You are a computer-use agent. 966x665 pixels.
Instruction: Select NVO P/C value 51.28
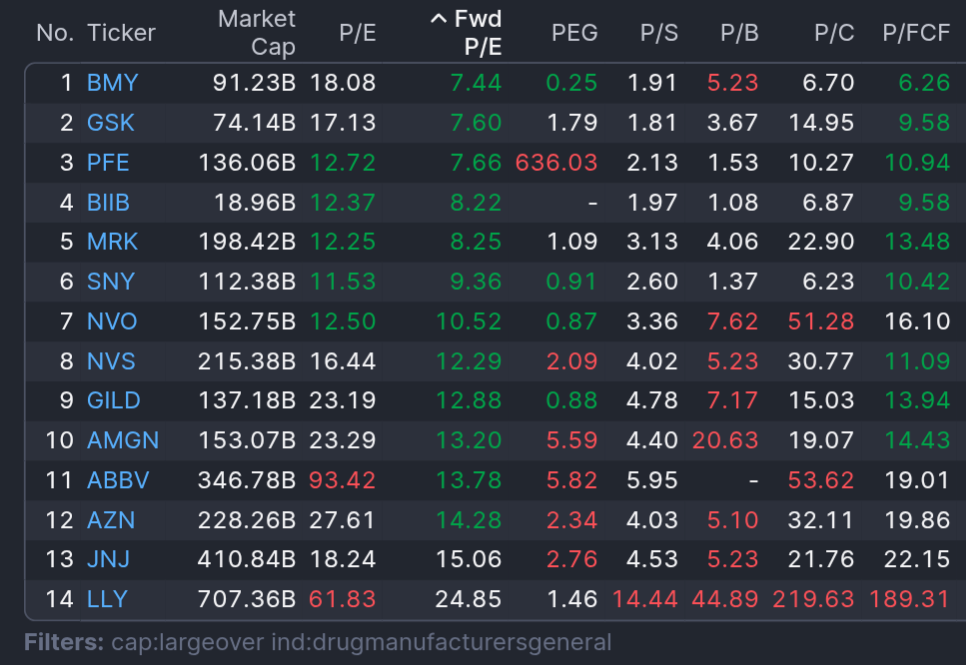821,322
